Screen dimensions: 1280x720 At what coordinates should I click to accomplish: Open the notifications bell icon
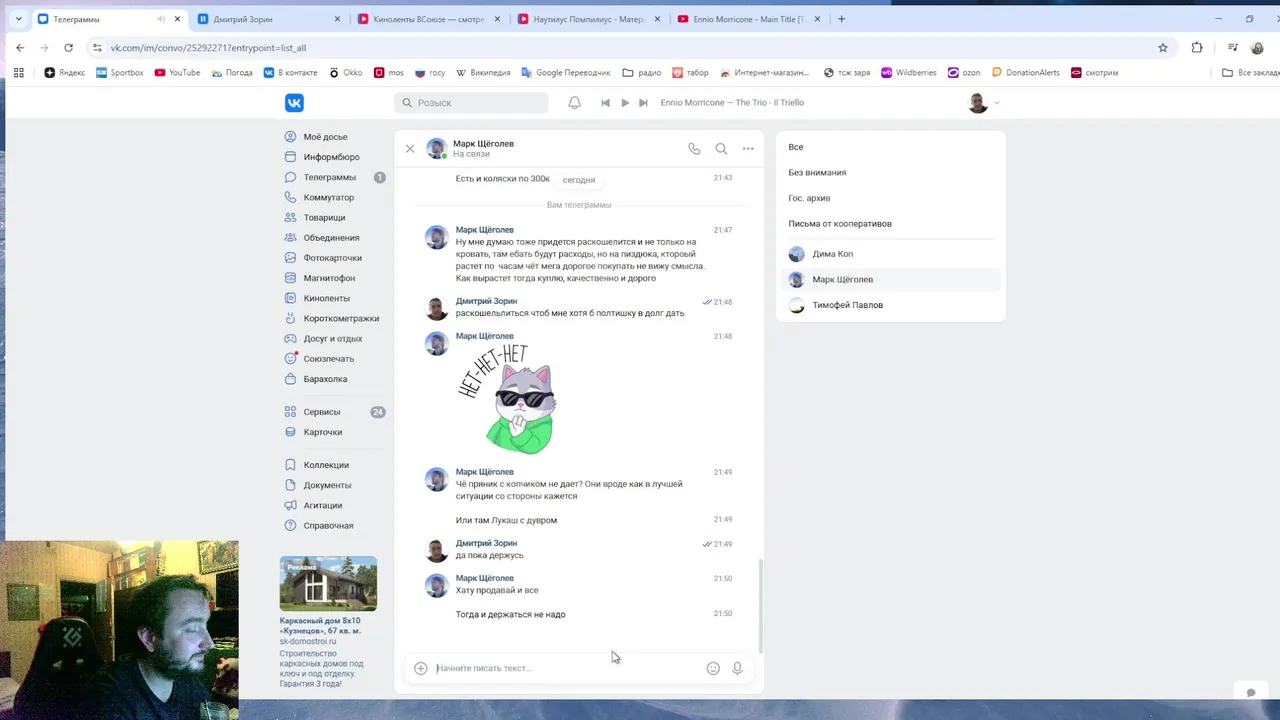574,103
